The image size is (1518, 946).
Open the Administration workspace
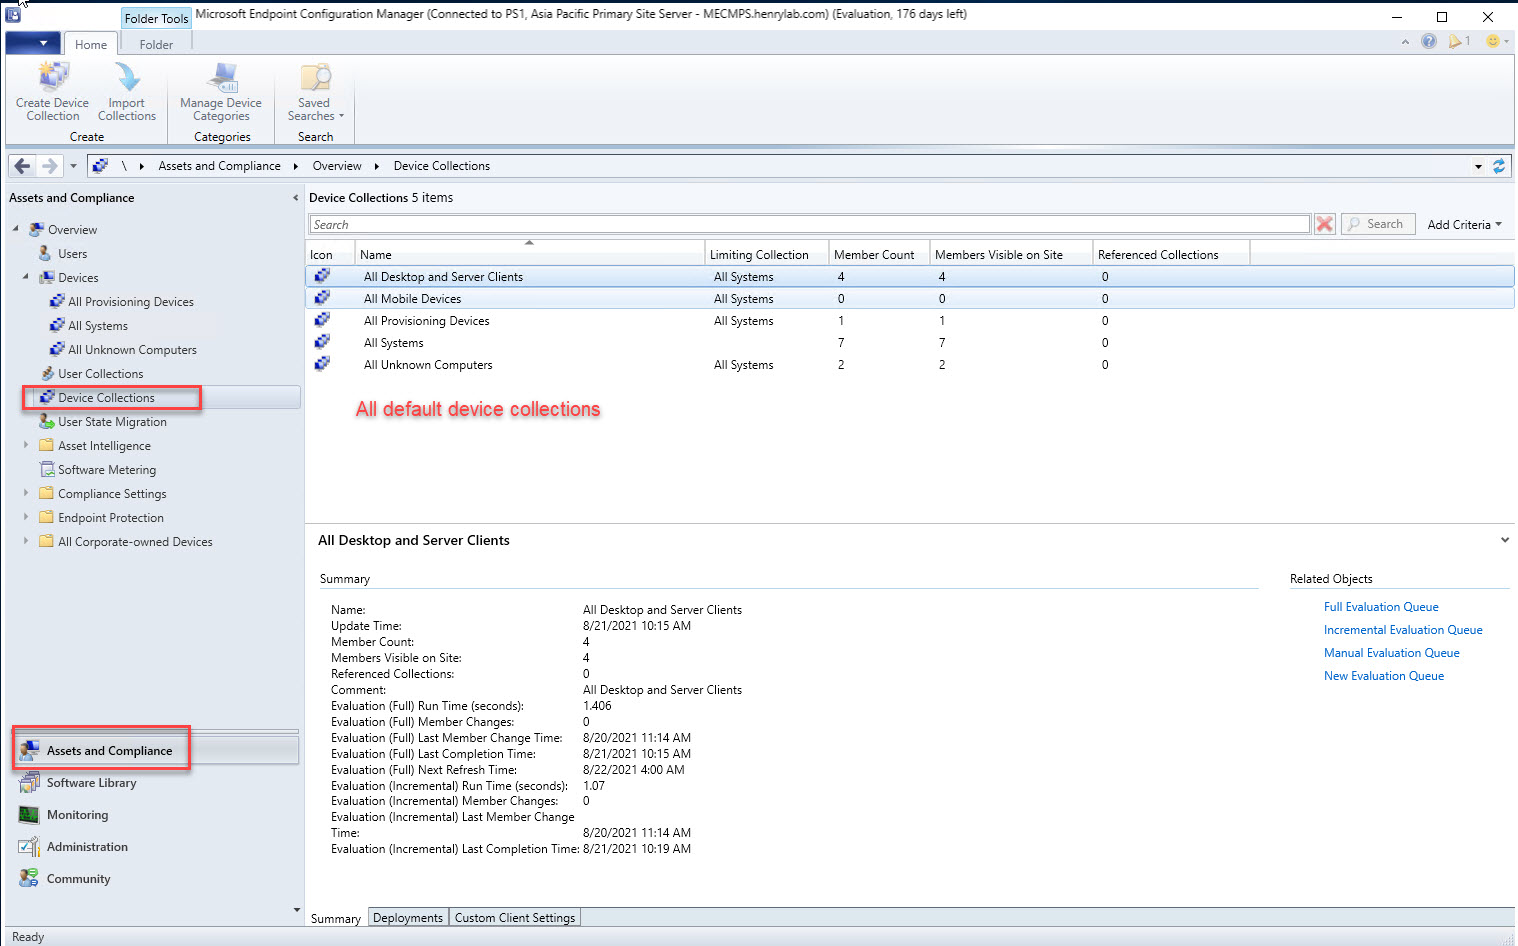pos(87,847)
